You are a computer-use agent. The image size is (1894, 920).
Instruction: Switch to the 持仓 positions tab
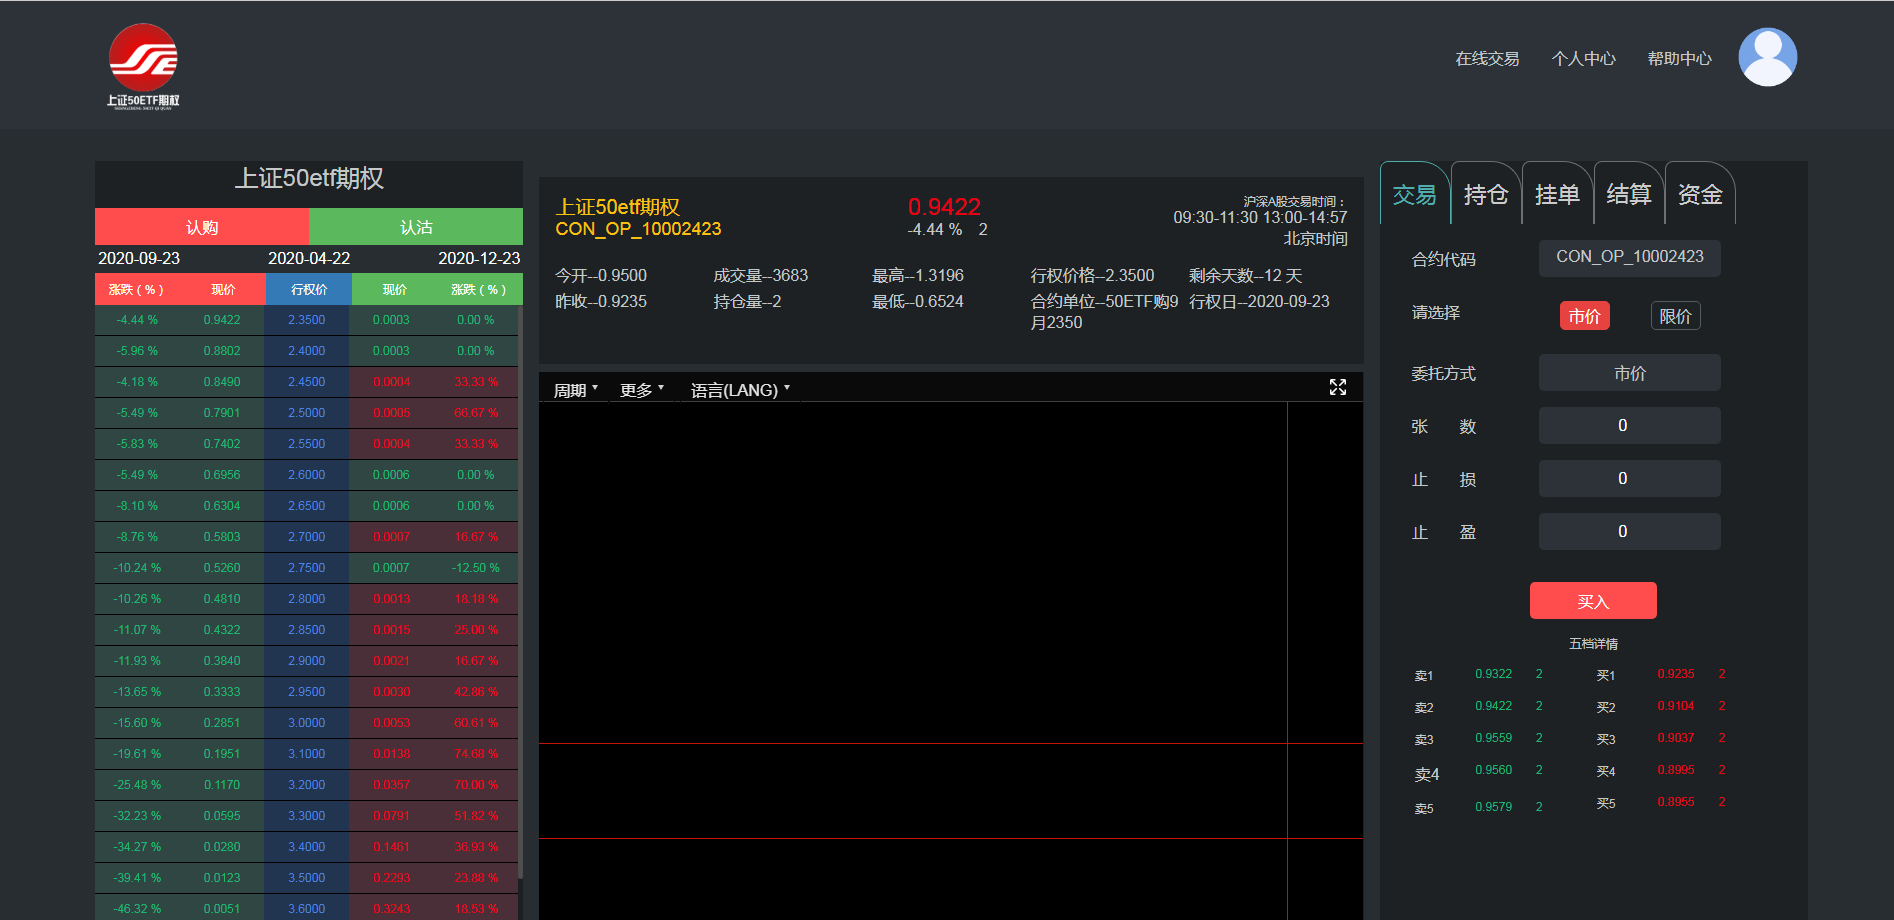coord(1485,194)
